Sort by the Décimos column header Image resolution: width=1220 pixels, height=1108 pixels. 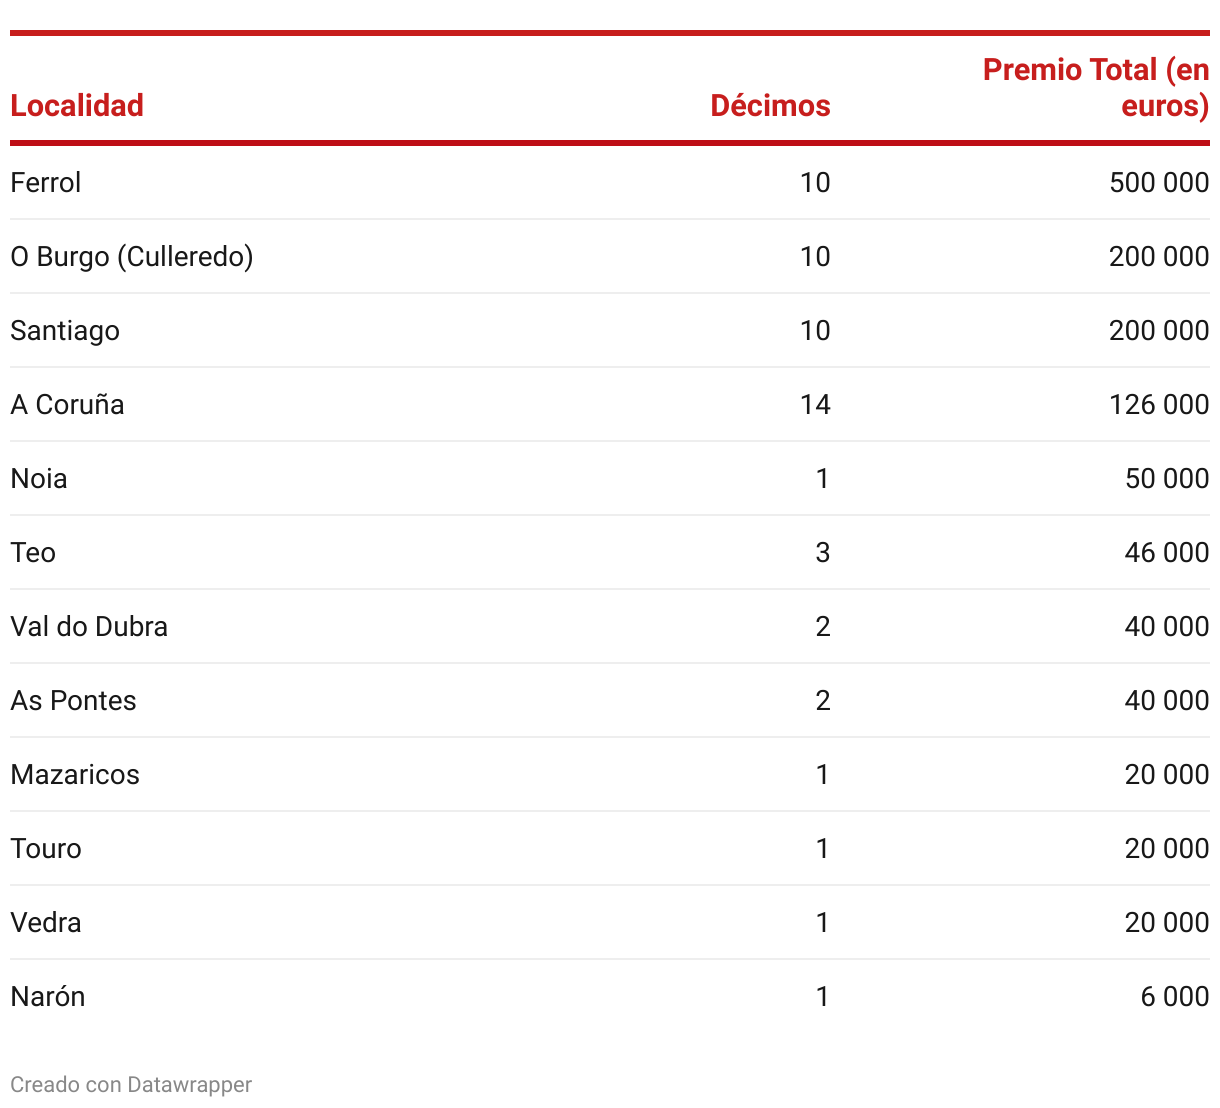(770, 105)
